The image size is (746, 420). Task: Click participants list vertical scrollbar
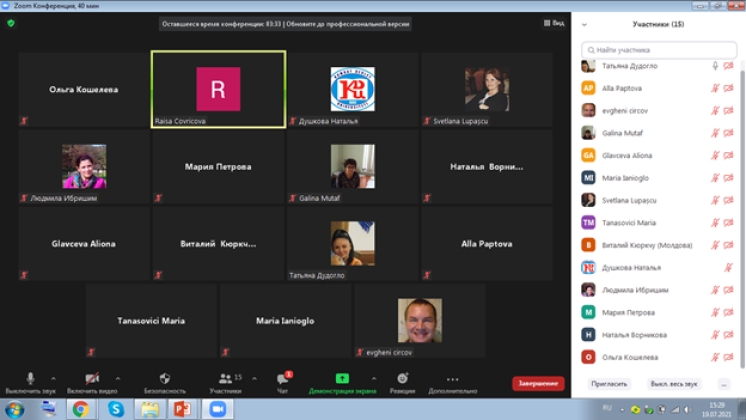point(742,219)
